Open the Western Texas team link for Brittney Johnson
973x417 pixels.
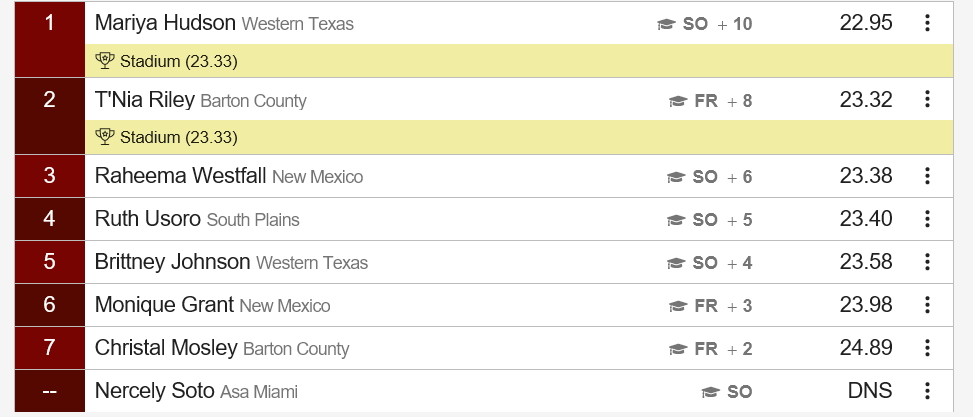[x=312, y=263]
